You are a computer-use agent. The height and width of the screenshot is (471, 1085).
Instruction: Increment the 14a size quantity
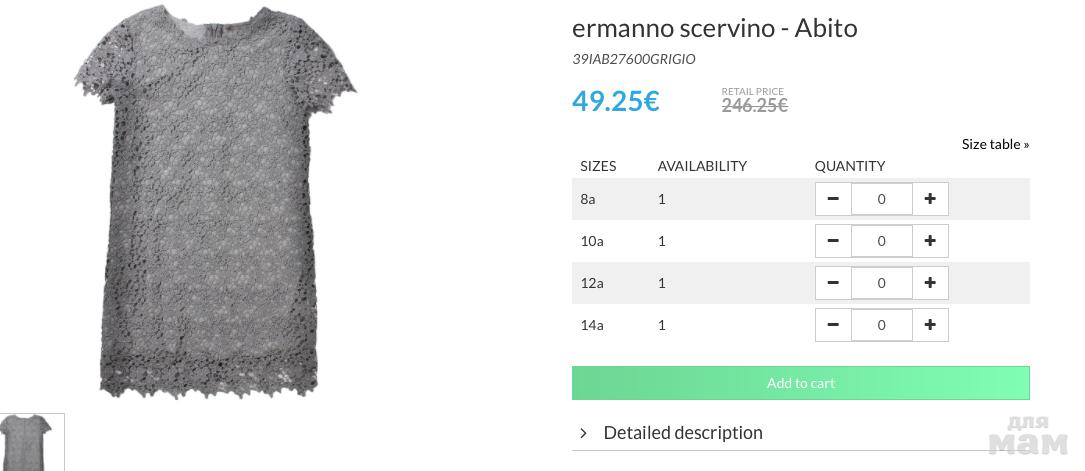click(x=930, y=325)
